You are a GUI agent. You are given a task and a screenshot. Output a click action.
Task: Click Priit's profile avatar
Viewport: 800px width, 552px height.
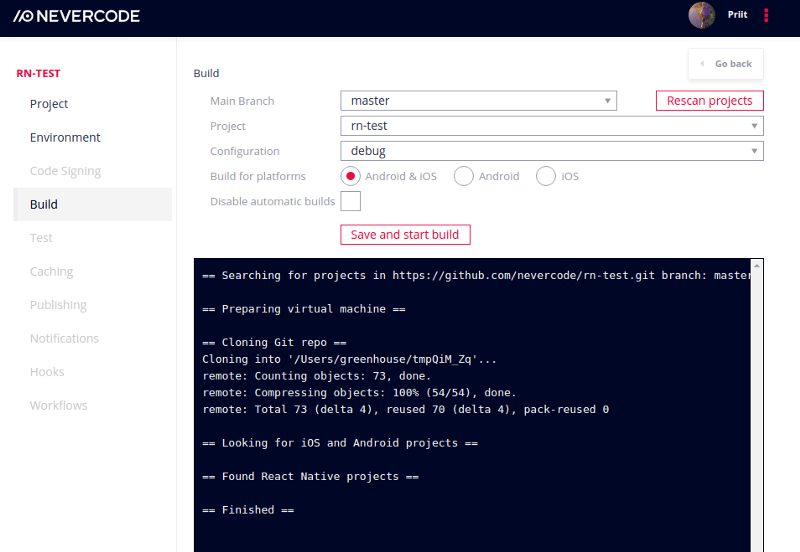click(x=702, y=15)
